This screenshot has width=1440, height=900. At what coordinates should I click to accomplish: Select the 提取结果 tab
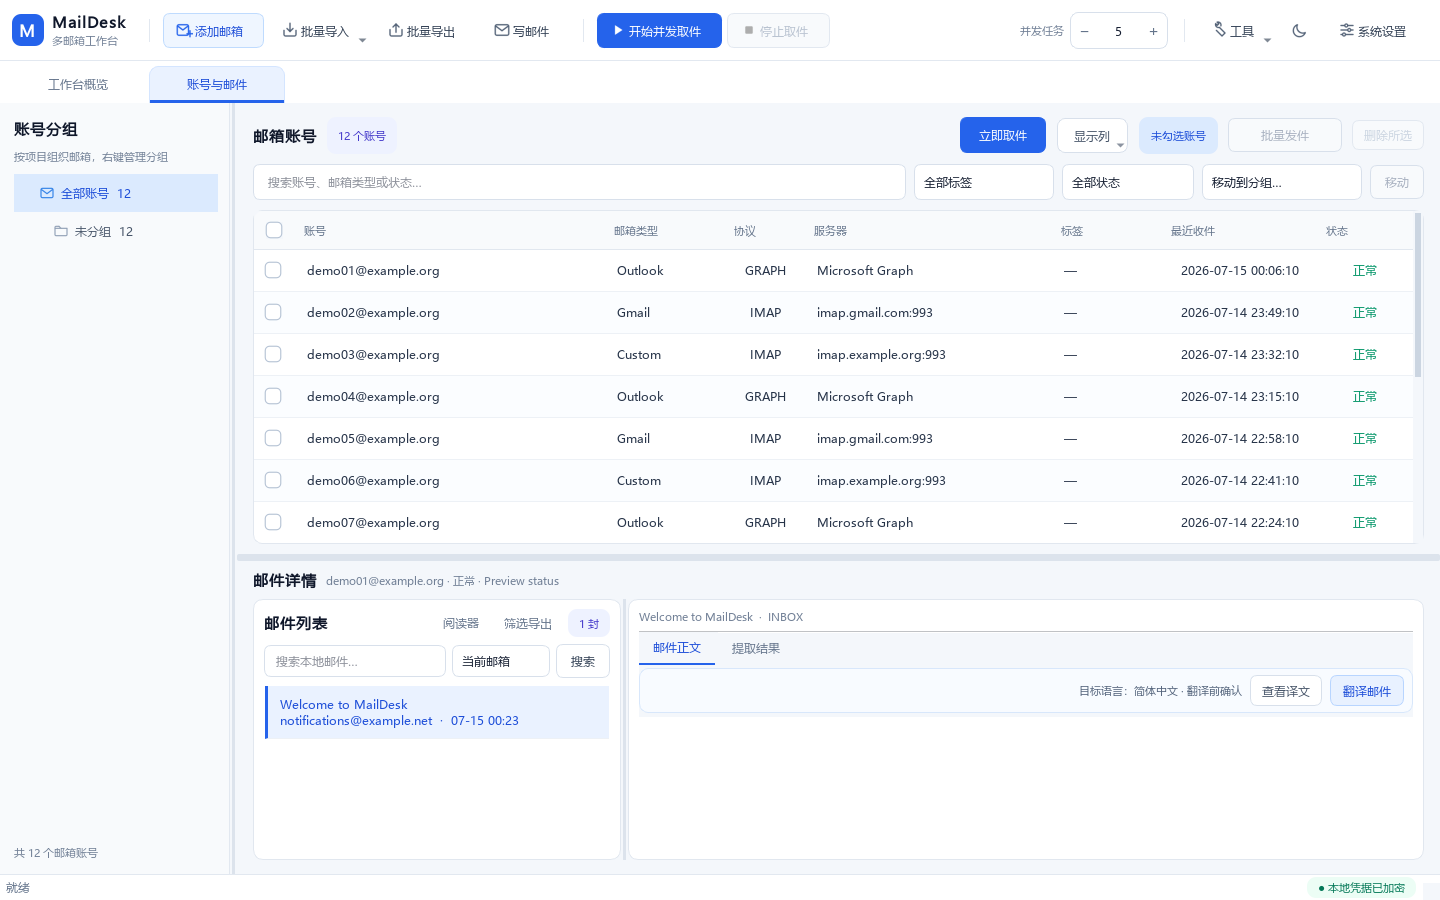click(756, 648)
